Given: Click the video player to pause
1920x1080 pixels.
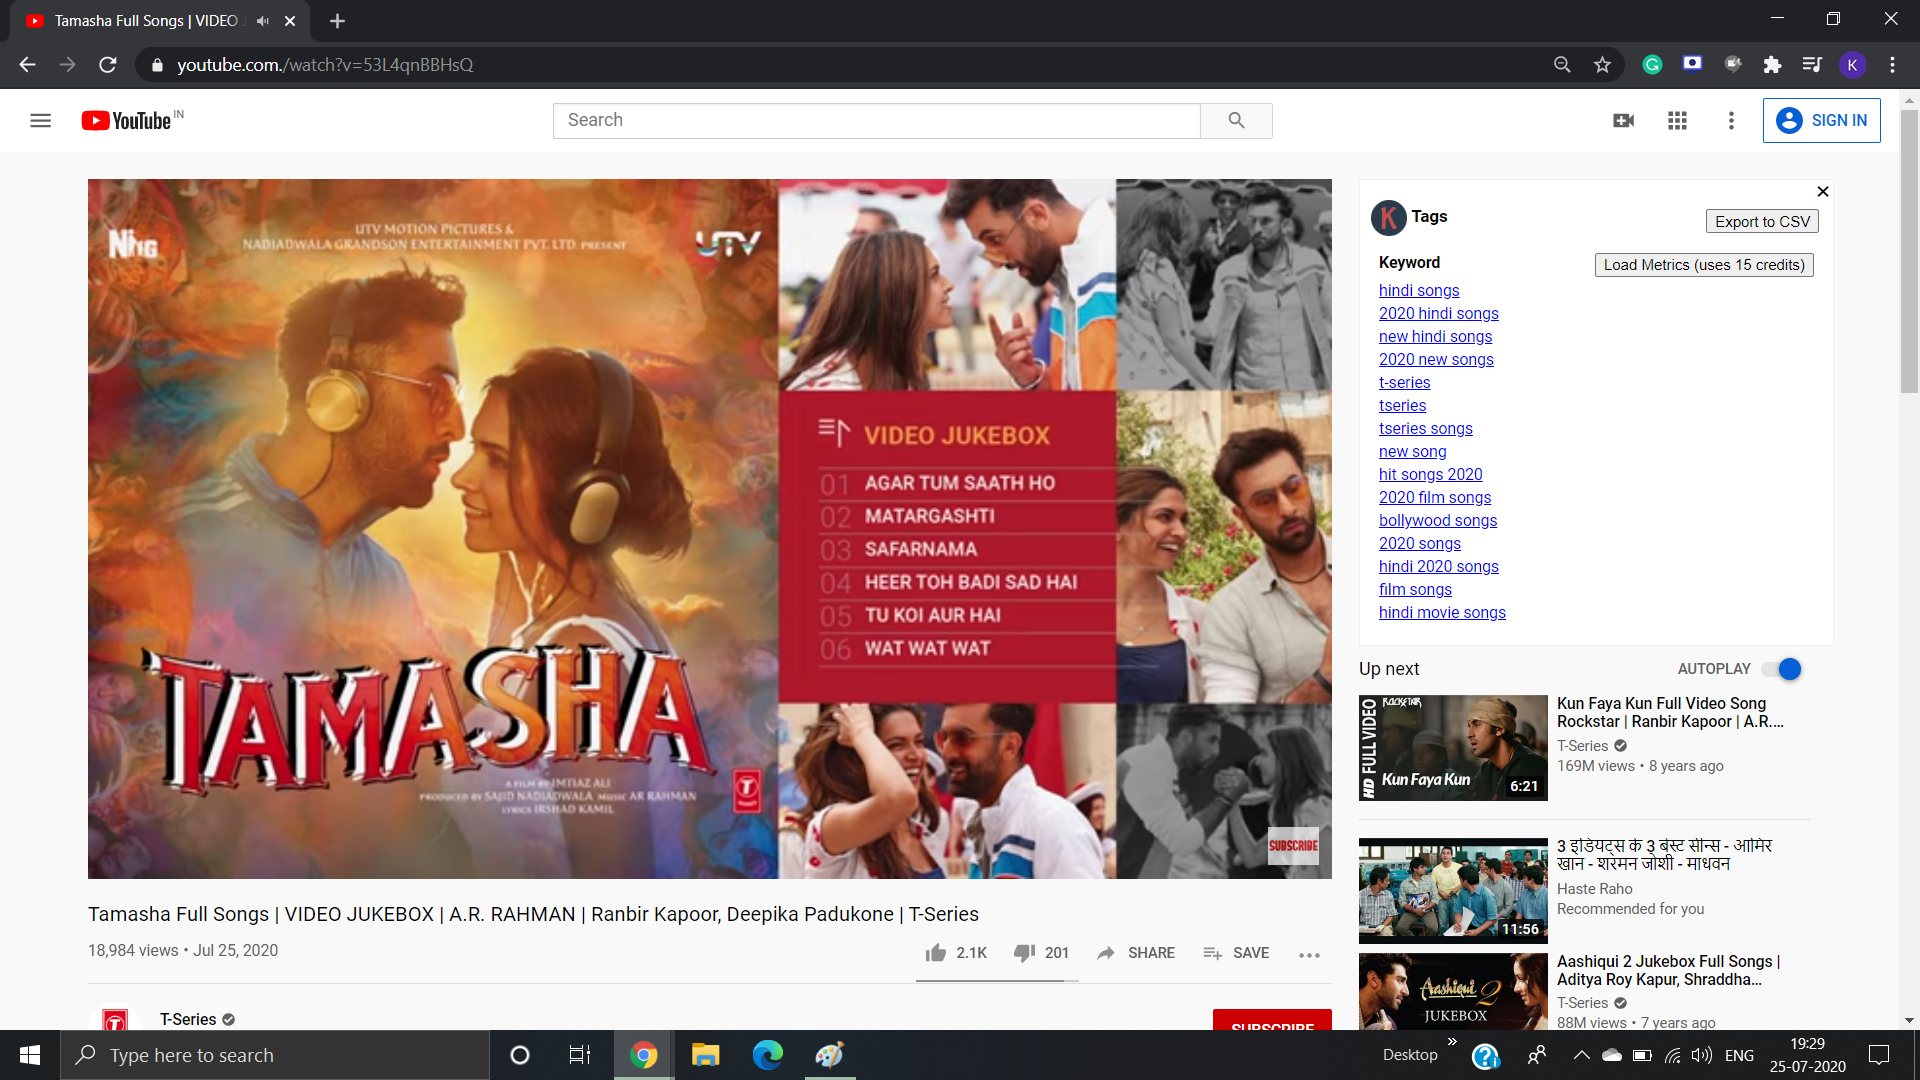Looking at the screenshot, I should point(710,529).
